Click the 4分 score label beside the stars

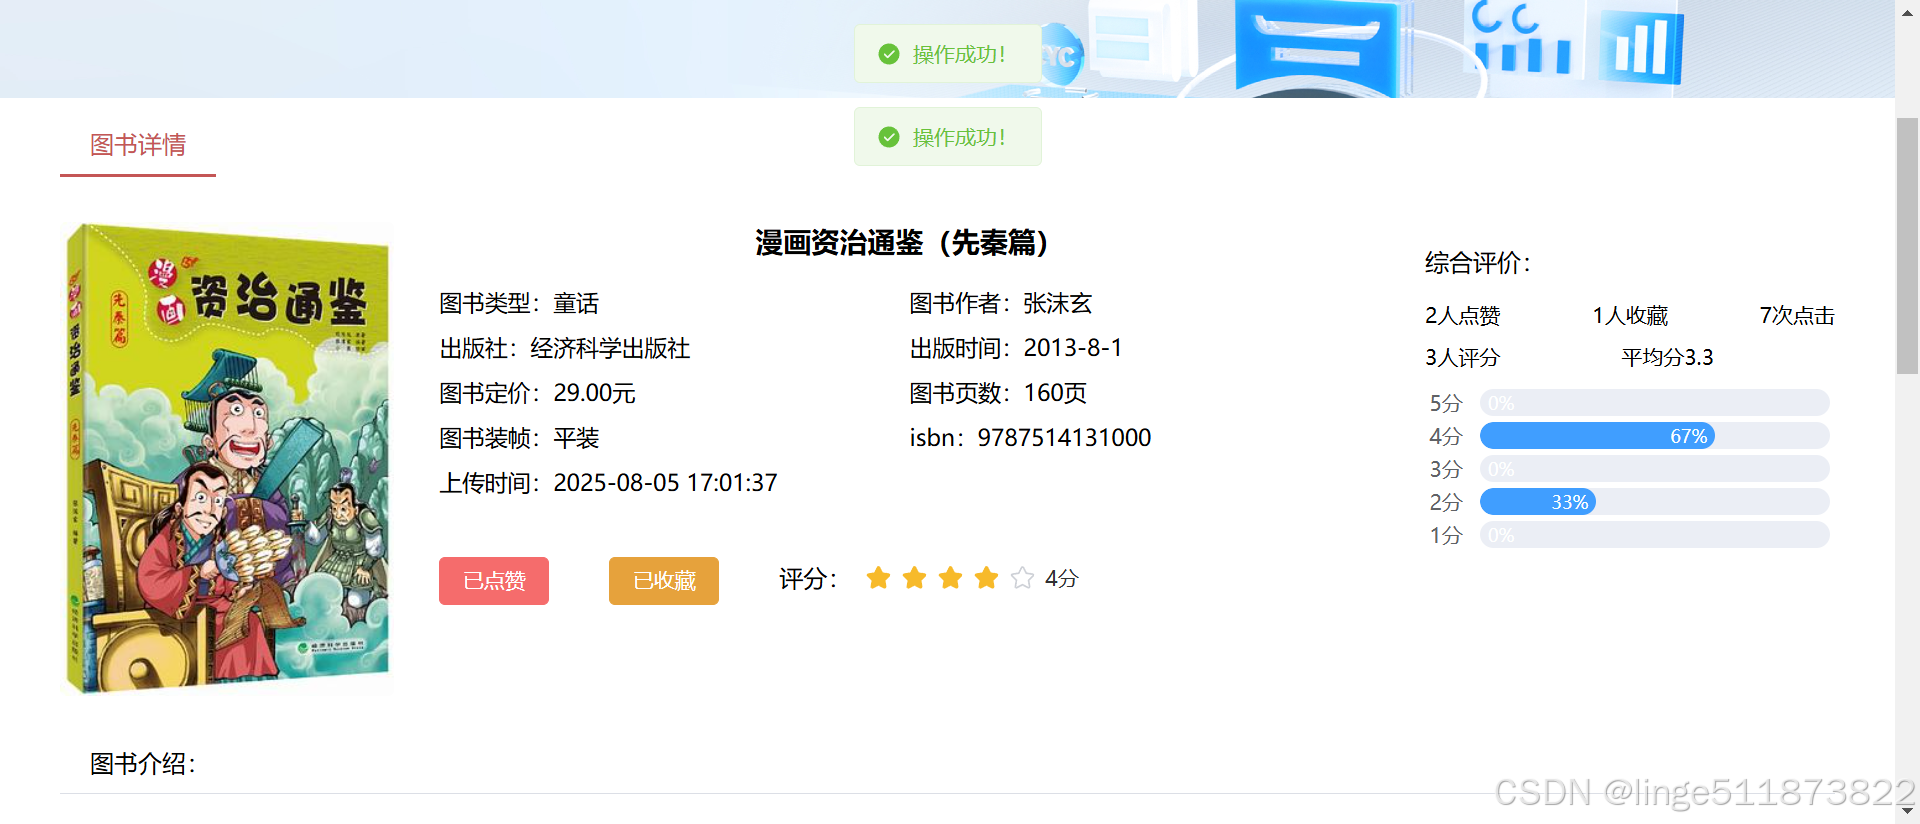click(1062, 579)
